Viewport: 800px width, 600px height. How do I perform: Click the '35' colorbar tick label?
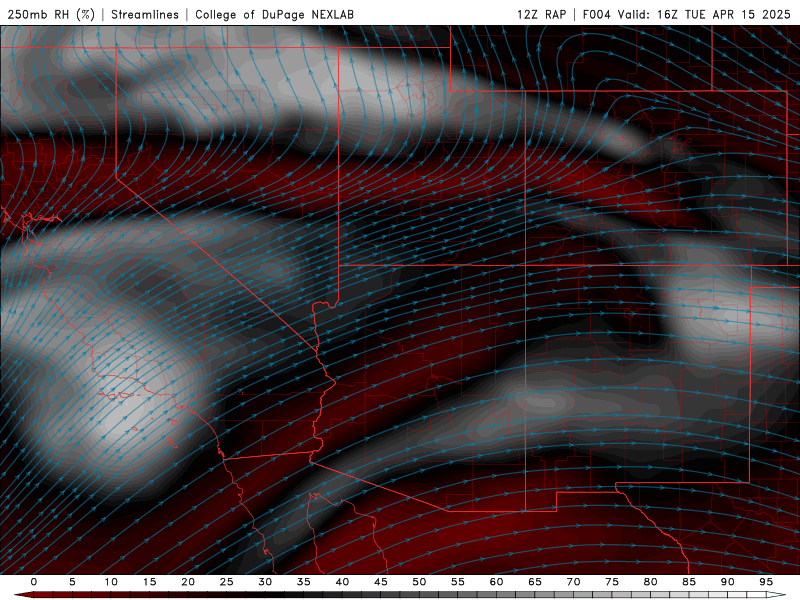304,582
